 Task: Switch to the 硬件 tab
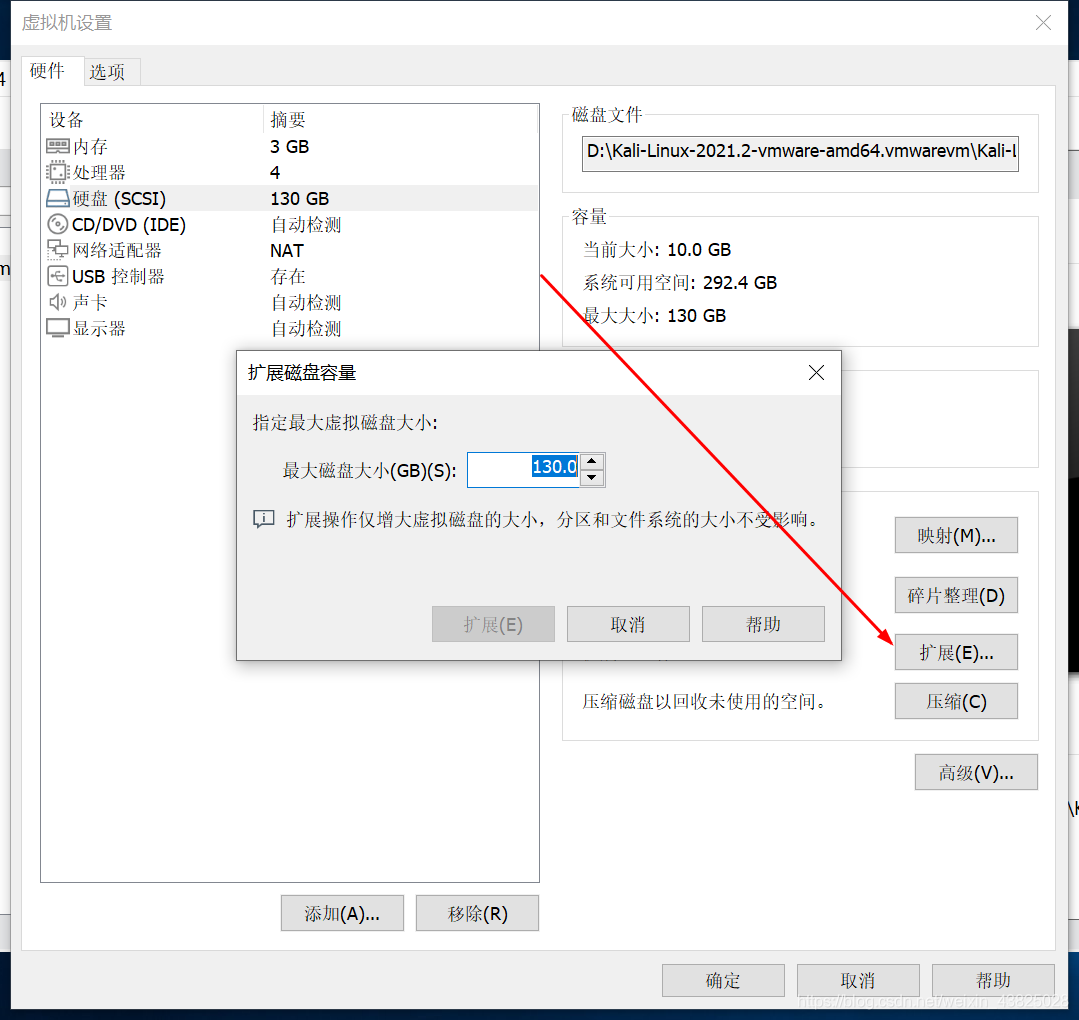pos(47,71)
